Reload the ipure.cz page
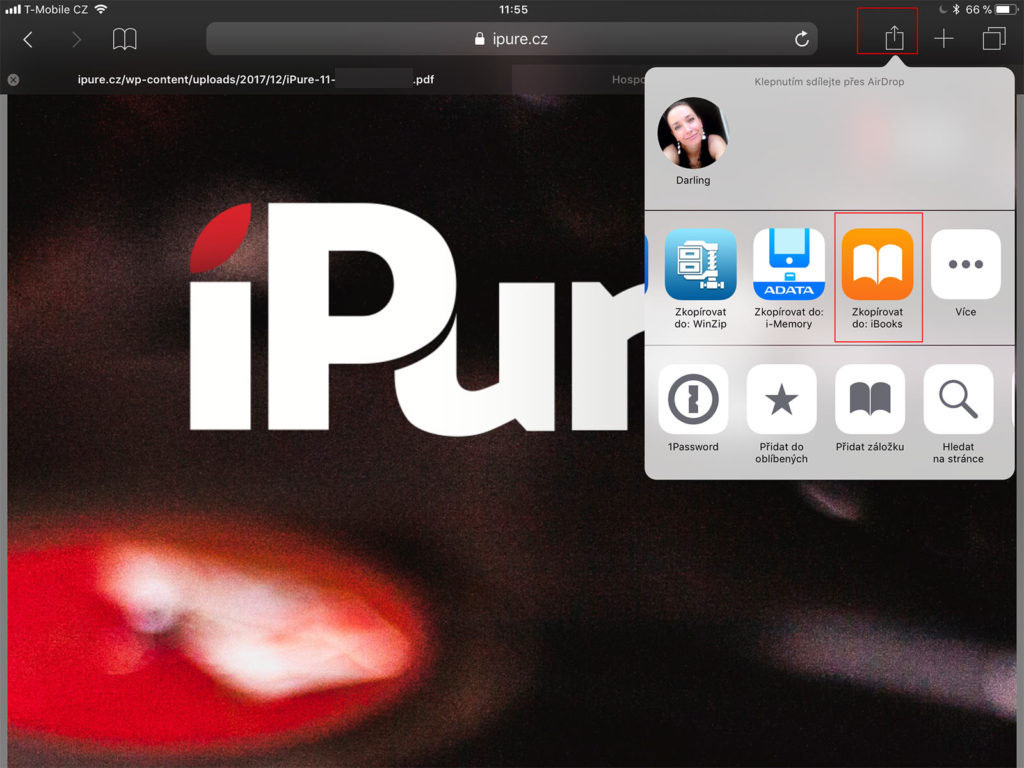This screenshot has width=1024, height=768. [x=802, y=39]
